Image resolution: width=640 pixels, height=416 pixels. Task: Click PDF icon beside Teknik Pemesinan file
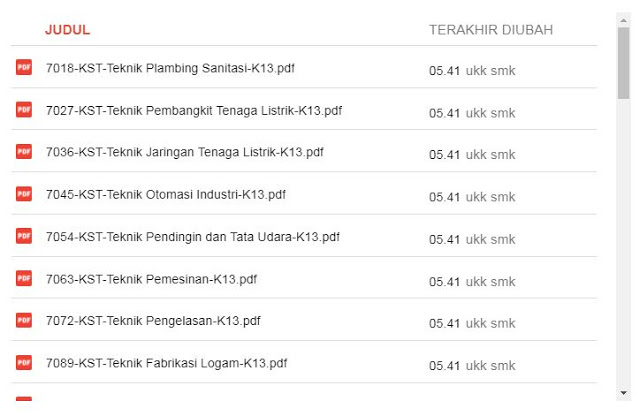pyautogui.click(x=24, y=279)
